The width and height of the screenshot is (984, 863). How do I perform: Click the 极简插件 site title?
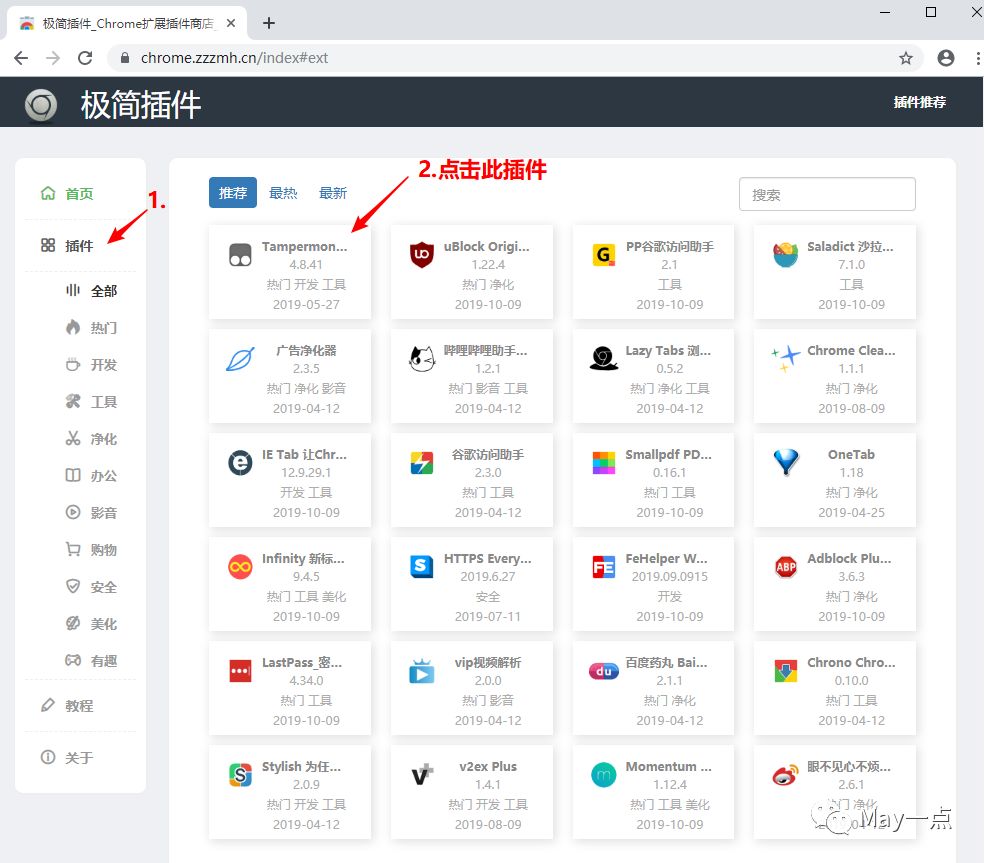coord(141,105)
